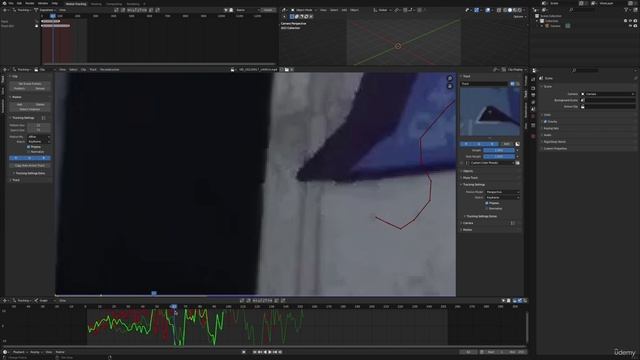
Task: Click the Delete marker button
Action: [x=40, y=104]
